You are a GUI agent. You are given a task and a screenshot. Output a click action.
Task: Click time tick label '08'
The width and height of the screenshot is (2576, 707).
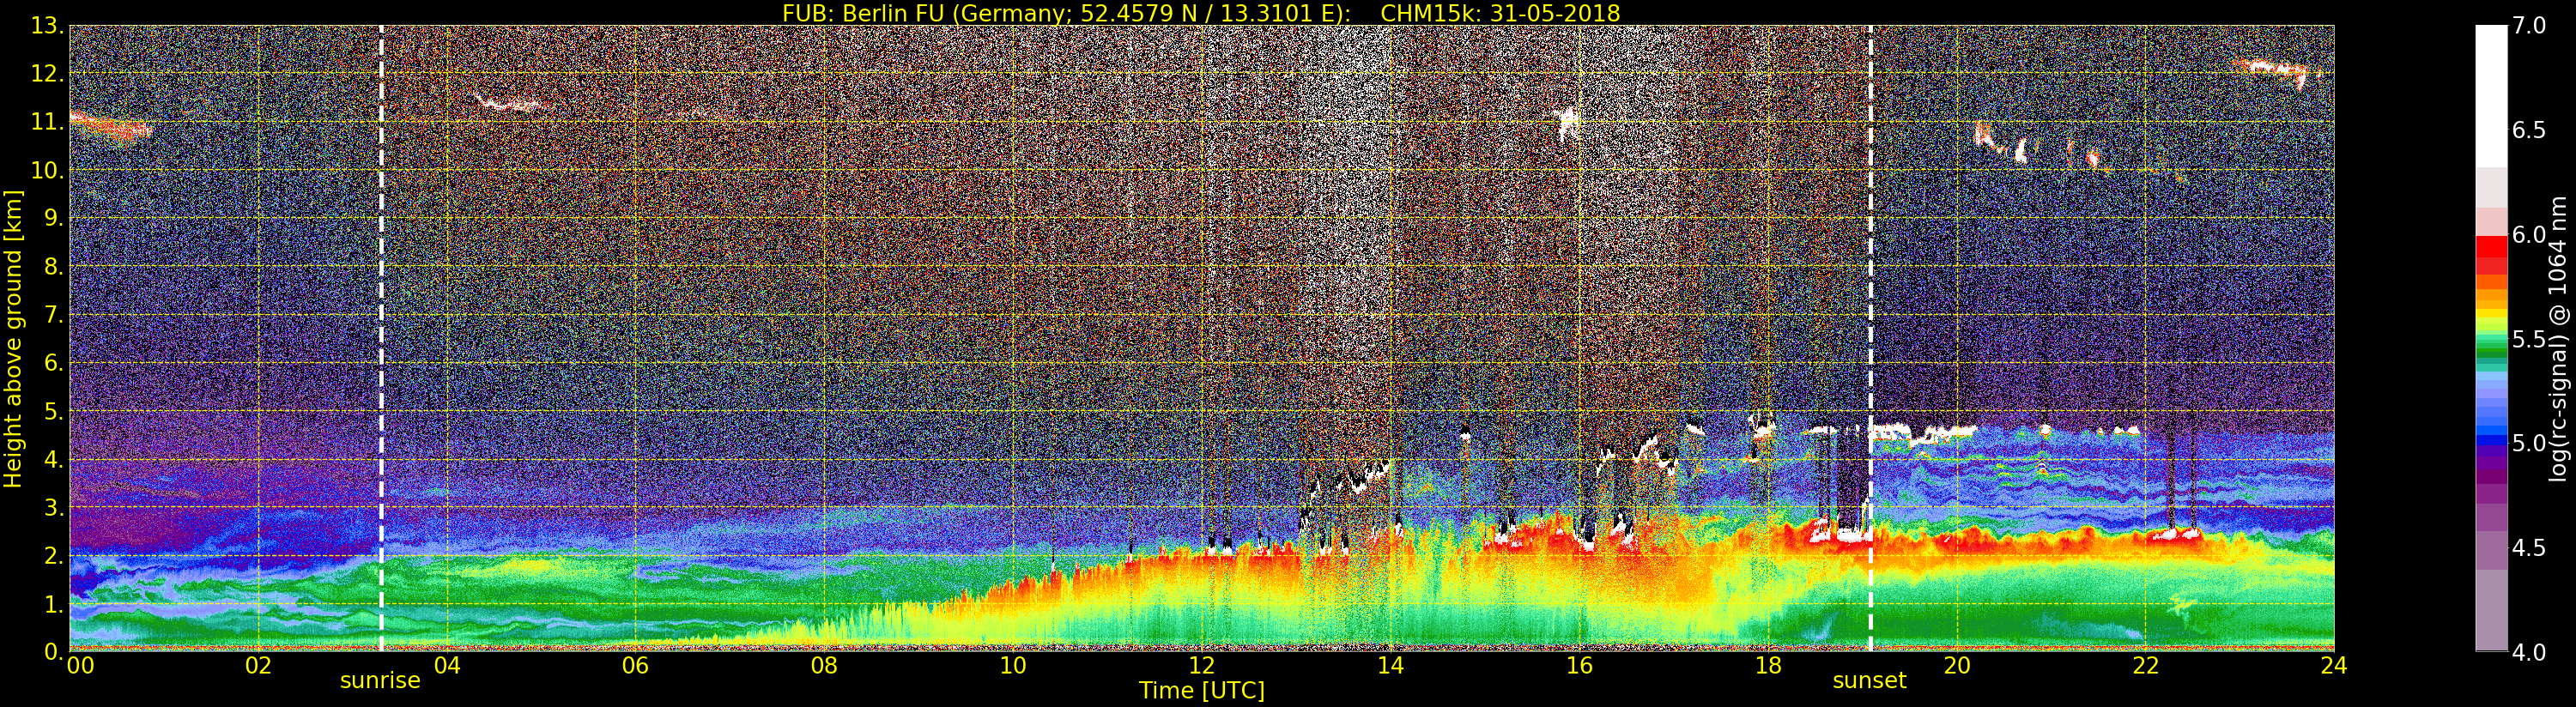(x=824, y=665)
